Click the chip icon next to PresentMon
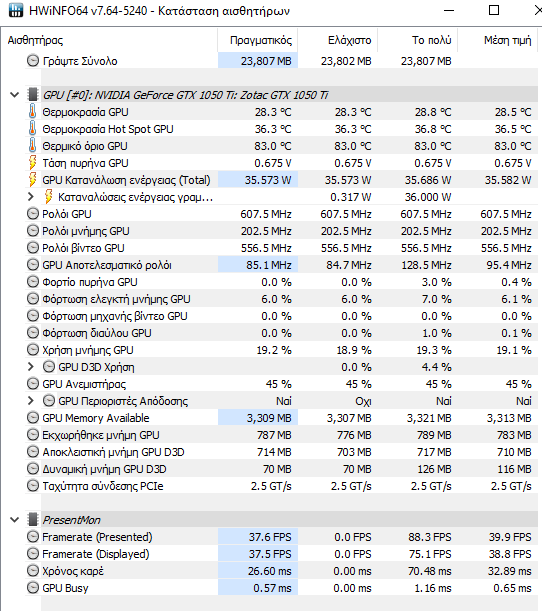The width and height of the screenshot is (542, 611). click(x=33, y=520)
